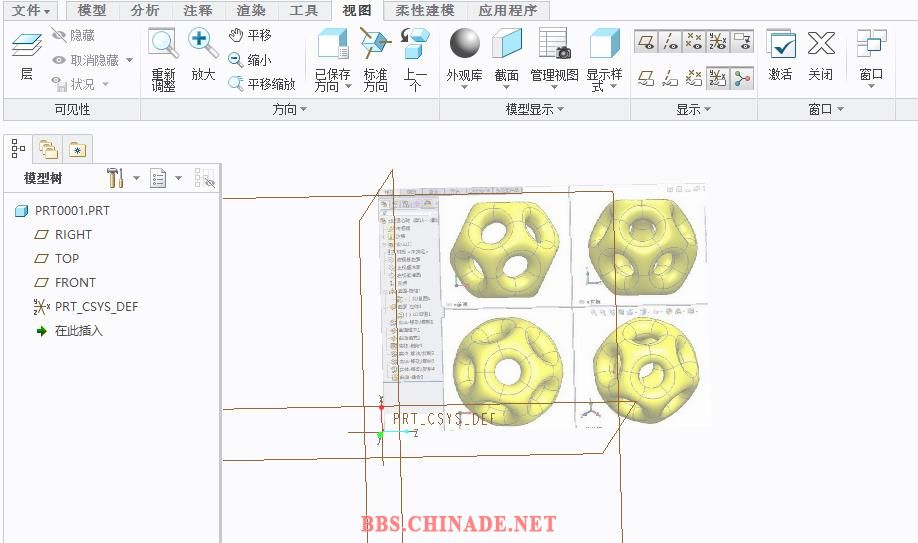Toggle datum point display
This screenshot has height=543, width=918.
(694, 41)
